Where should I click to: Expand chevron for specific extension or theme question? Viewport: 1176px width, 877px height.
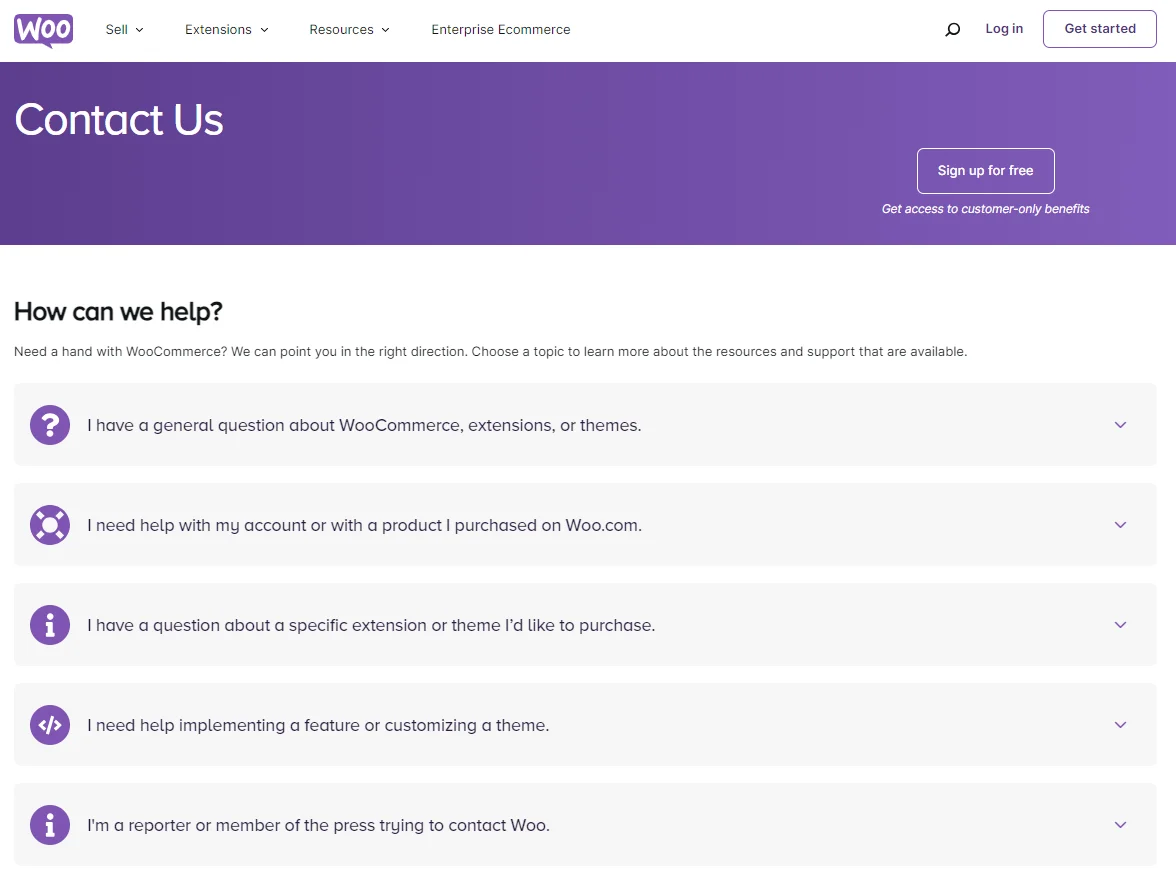pos(1120,625)
